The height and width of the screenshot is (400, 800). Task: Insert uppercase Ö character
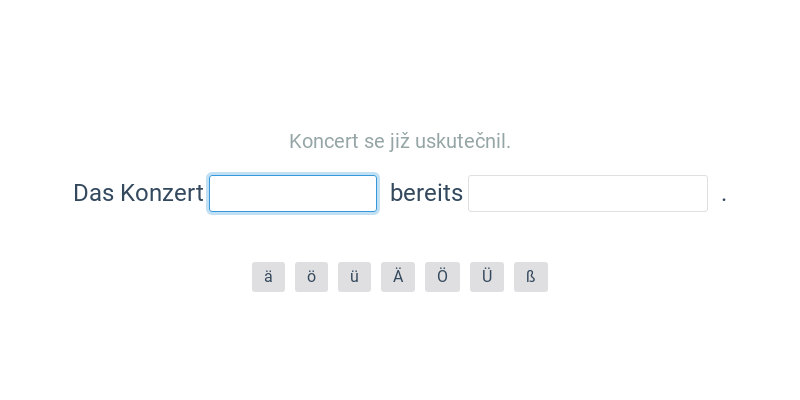click(442, 277)
